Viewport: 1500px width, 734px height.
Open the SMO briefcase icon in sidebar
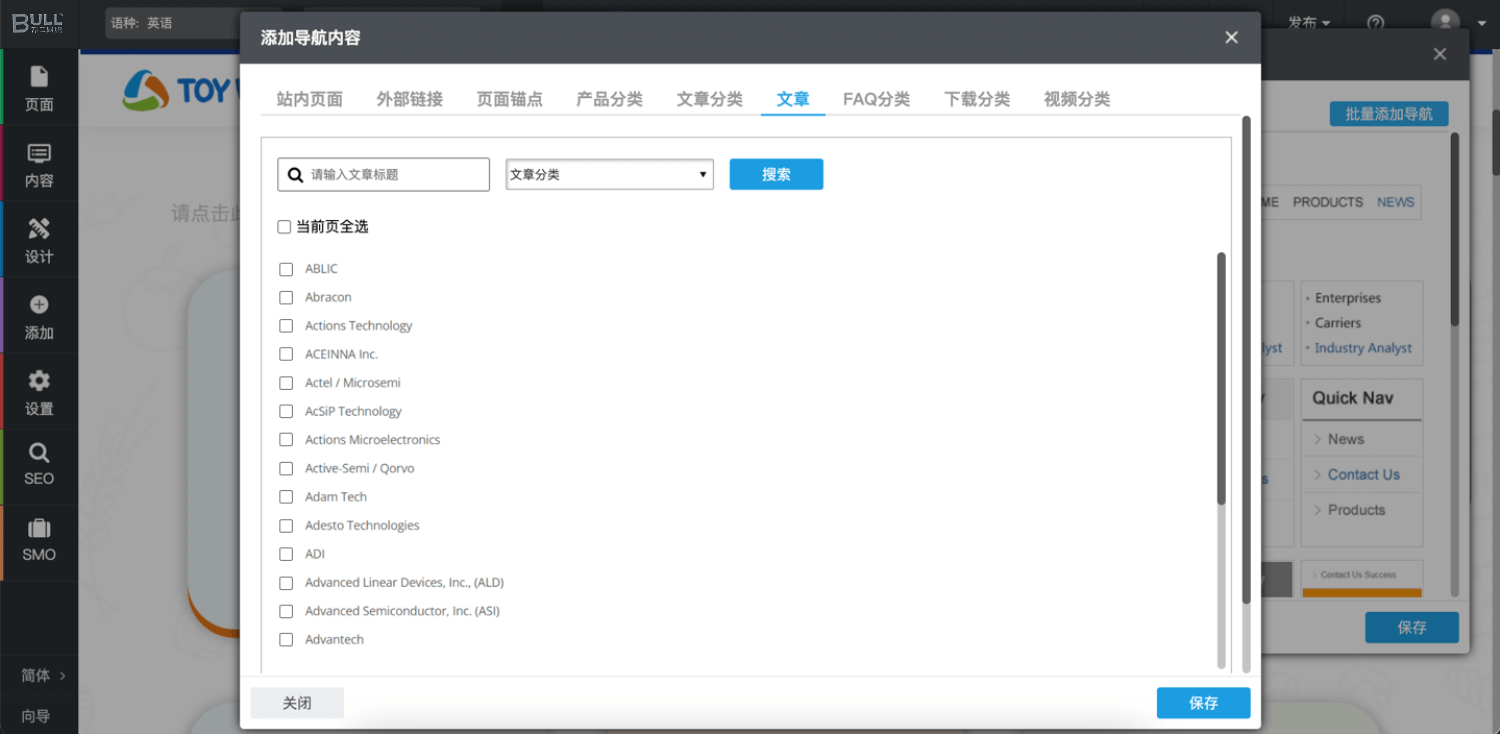(39, 529)
